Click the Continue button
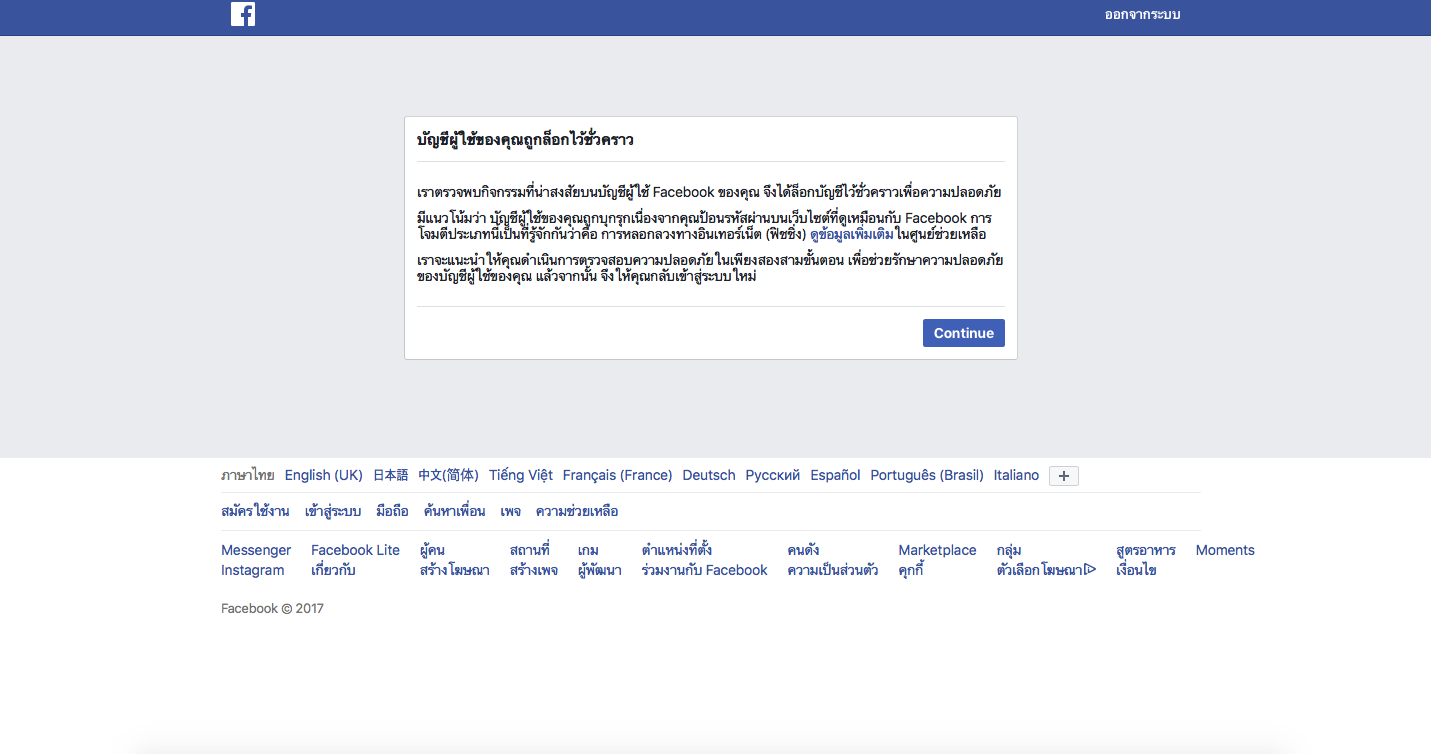 pyautogui.click(x=964, y=333)
